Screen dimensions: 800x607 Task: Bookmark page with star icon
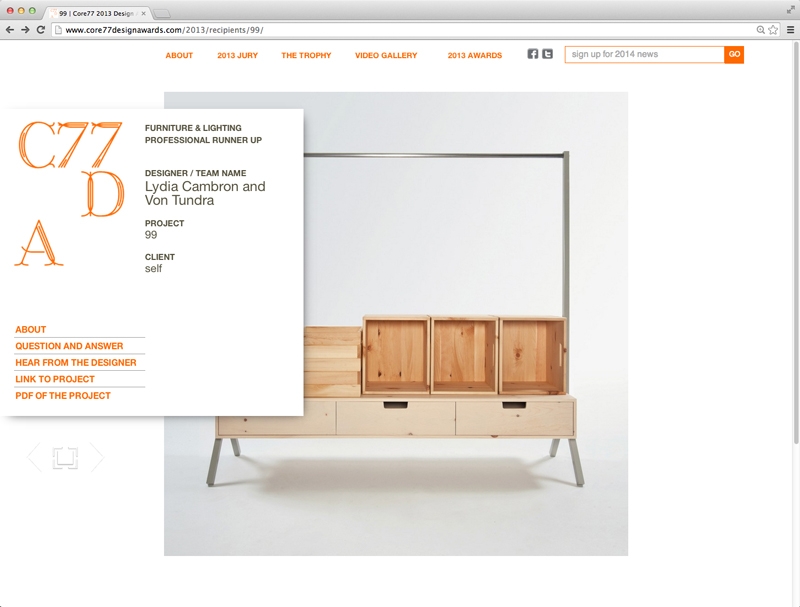773,30
